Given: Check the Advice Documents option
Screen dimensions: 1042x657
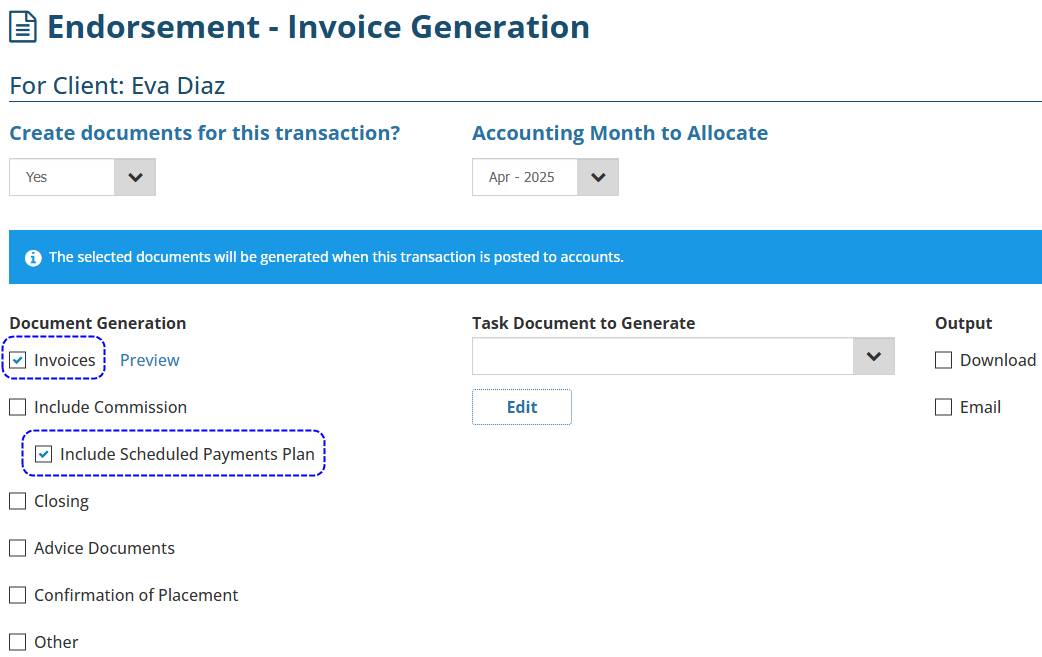Looking at the screenshot, I should coord(18,548).
